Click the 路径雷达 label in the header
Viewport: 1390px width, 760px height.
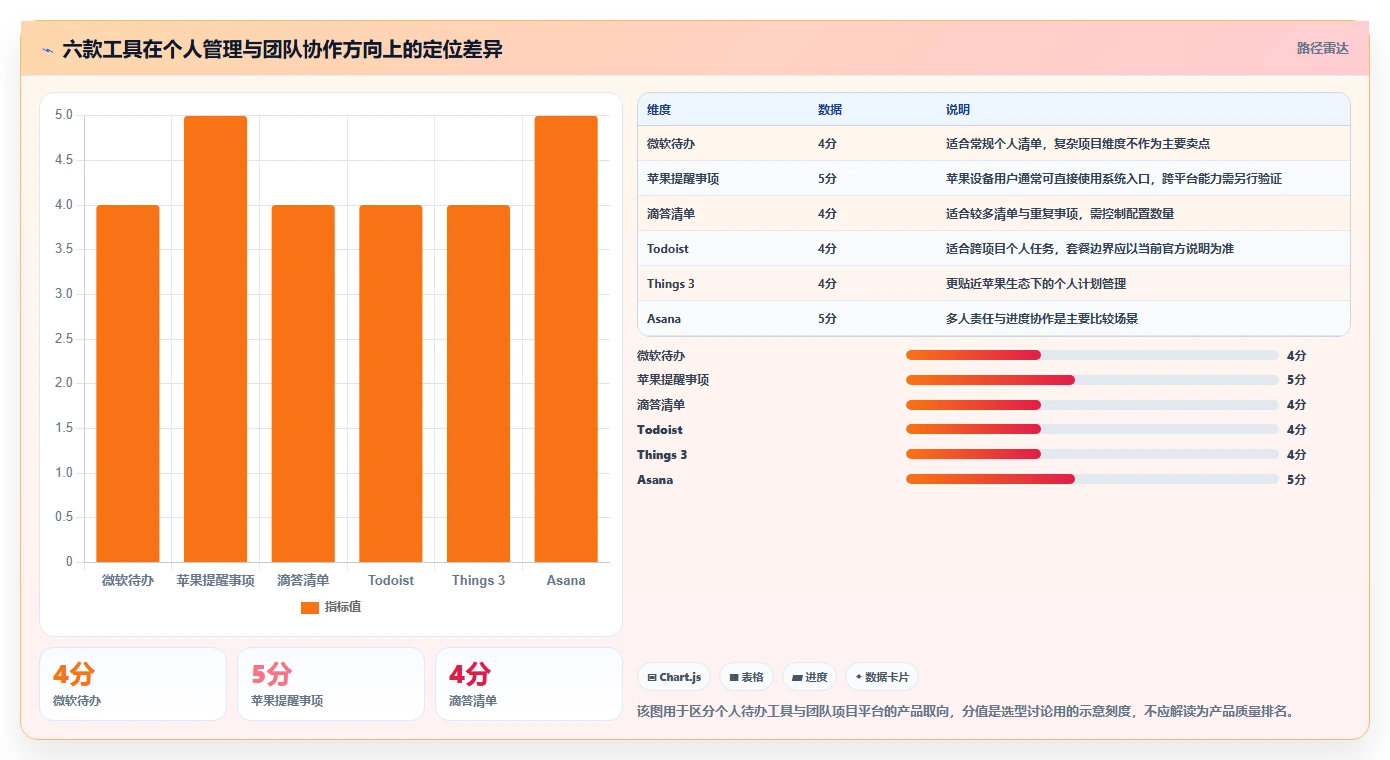pos(1322,48)
